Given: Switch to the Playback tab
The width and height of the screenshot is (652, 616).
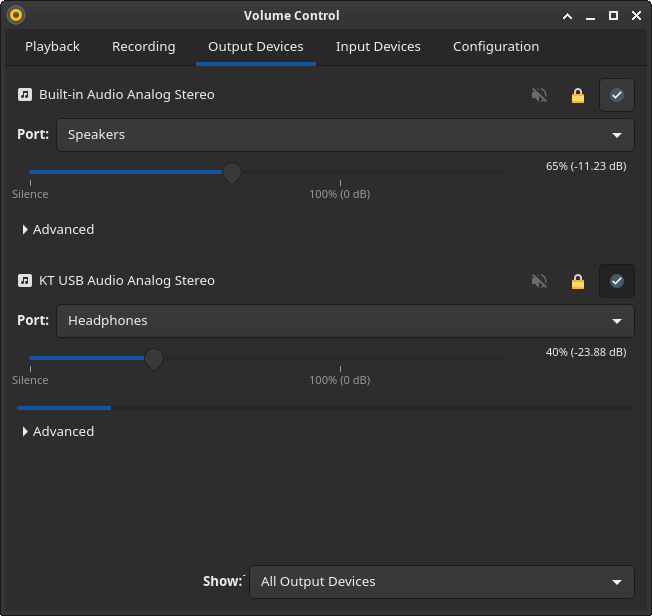Looking at the screenshot, I should 52,47.
